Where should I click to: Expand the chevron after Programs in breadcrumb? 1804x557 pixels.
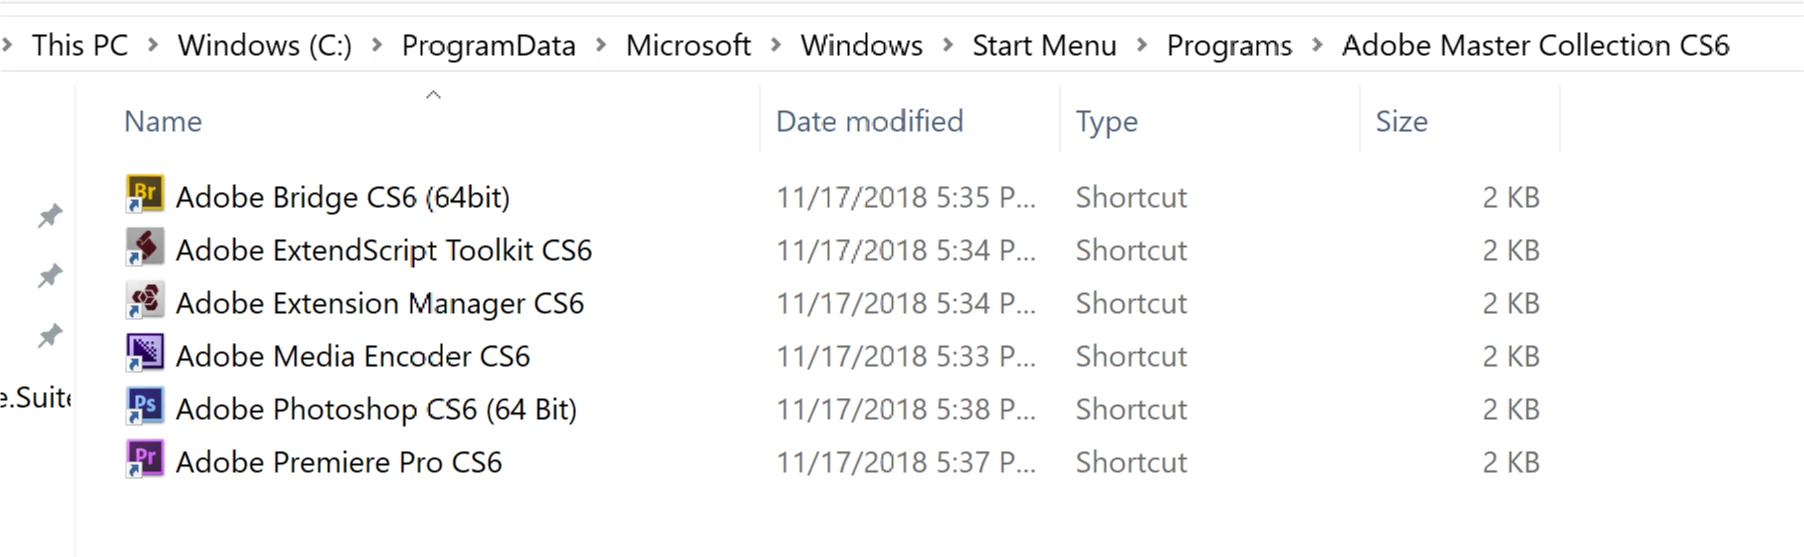[x=1317, y=45]
